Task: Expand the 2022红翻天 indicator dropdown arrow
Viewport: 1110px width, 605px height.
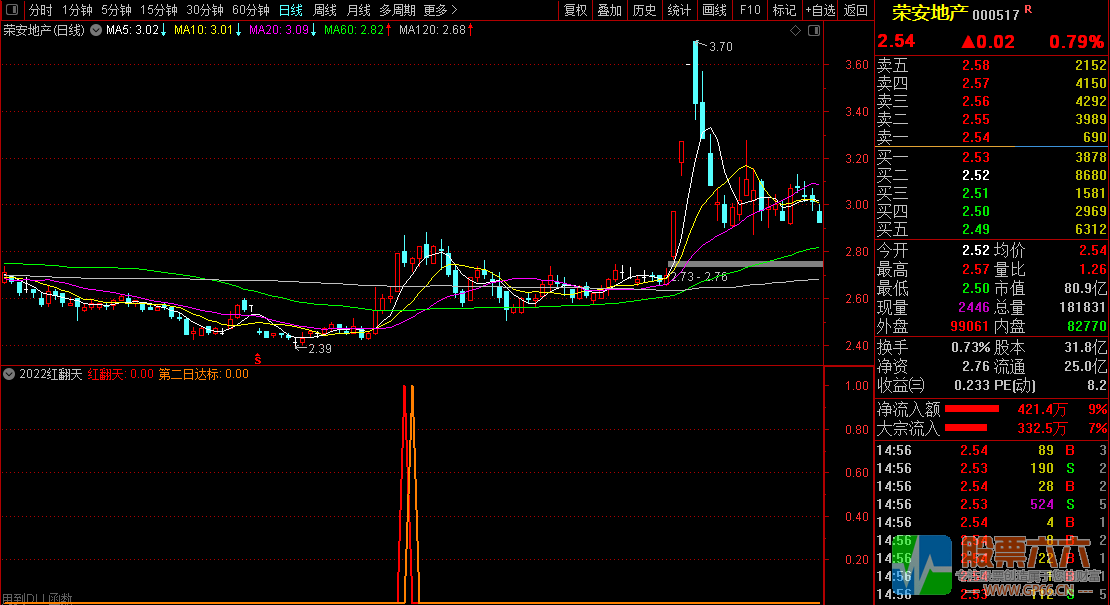Action: pos(9,374)
